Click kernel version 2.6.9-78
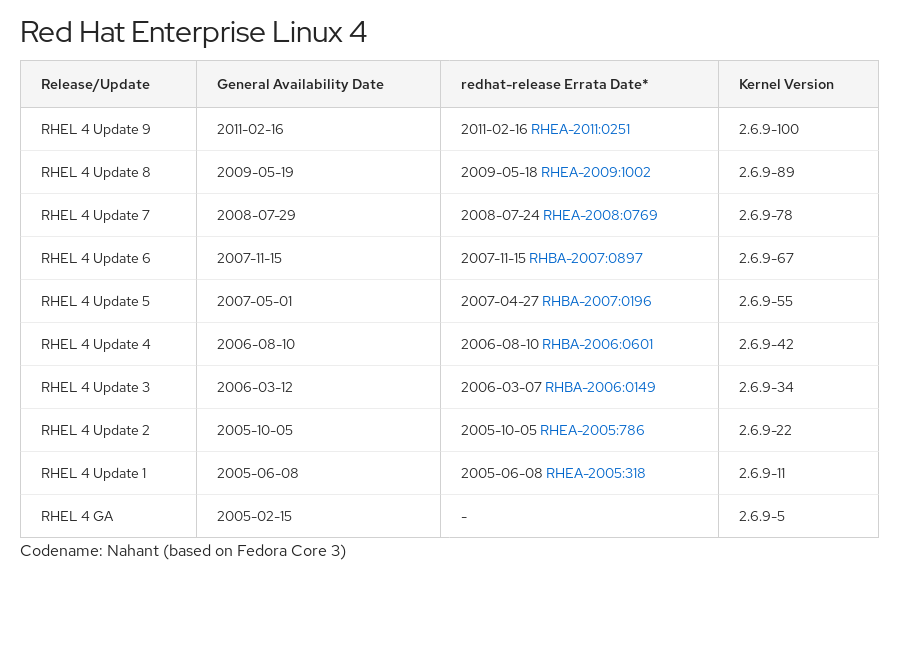 click(x=765, y=215)
